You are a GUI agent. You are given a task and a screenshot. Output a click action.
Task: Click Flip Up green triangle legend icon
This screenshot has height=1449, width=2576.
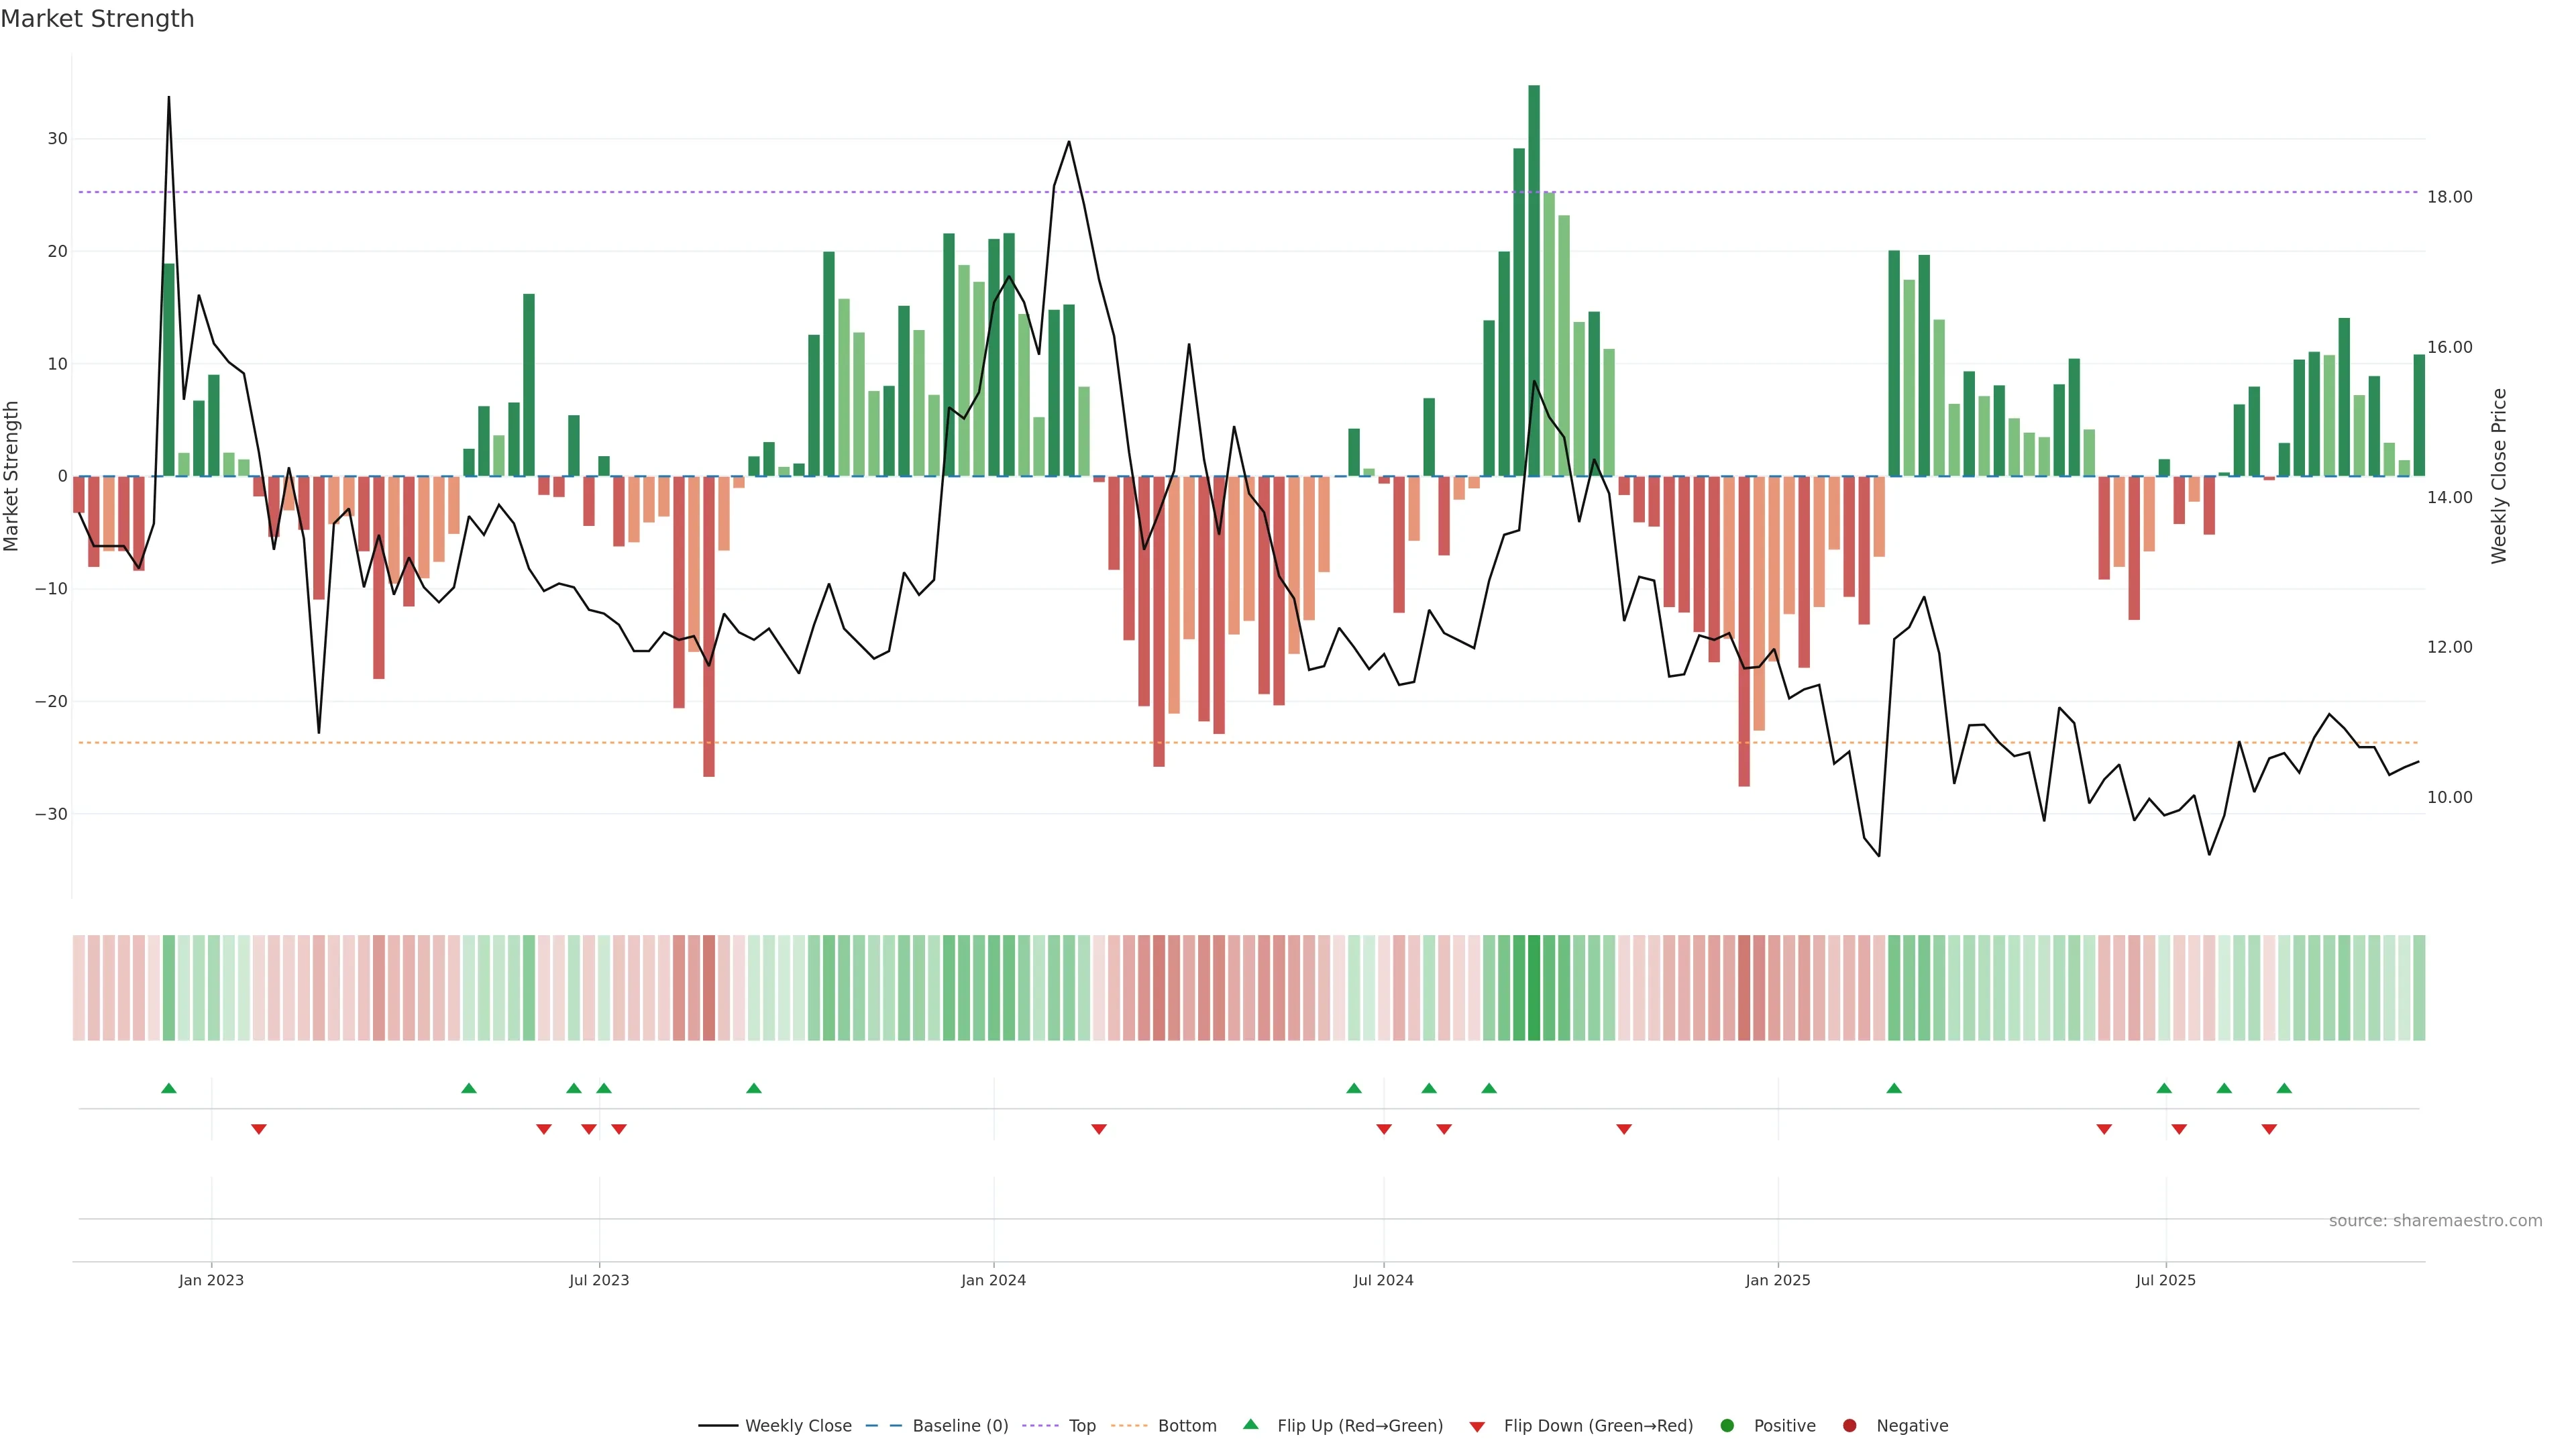(x=1250, y=1425)
